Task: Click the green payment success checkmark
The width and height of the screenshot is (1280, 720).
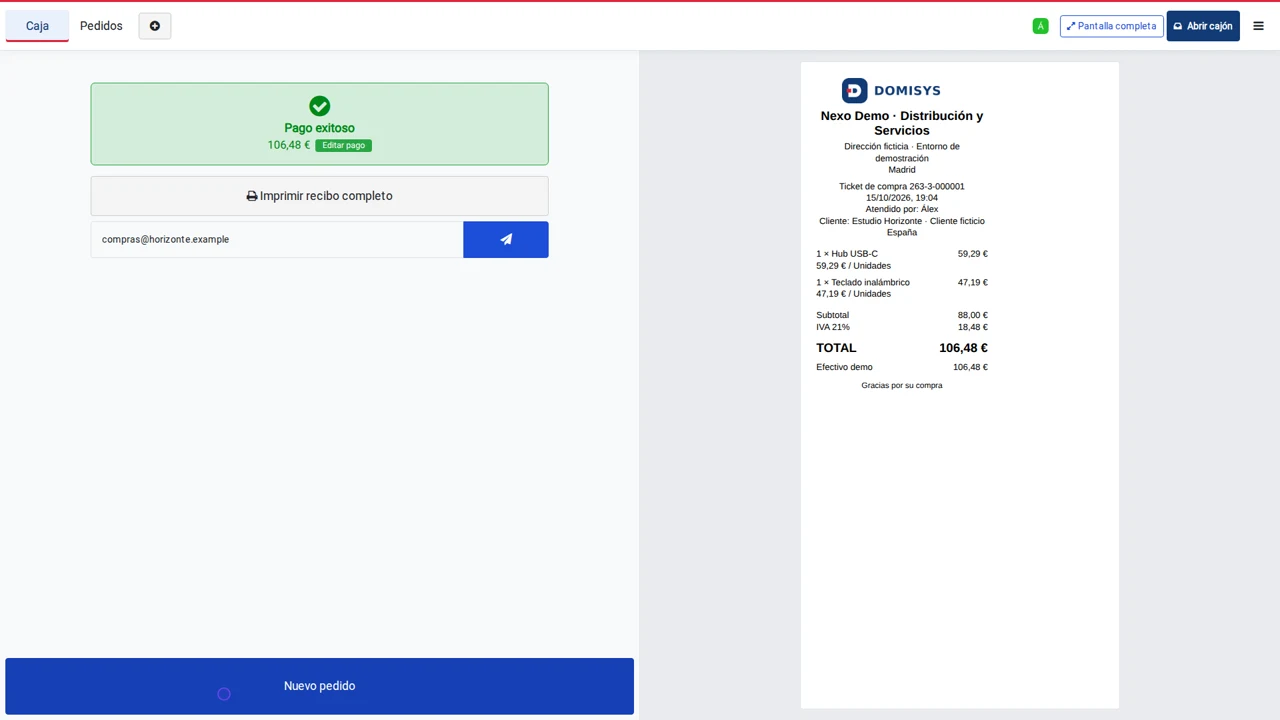Action: (319, 106)
